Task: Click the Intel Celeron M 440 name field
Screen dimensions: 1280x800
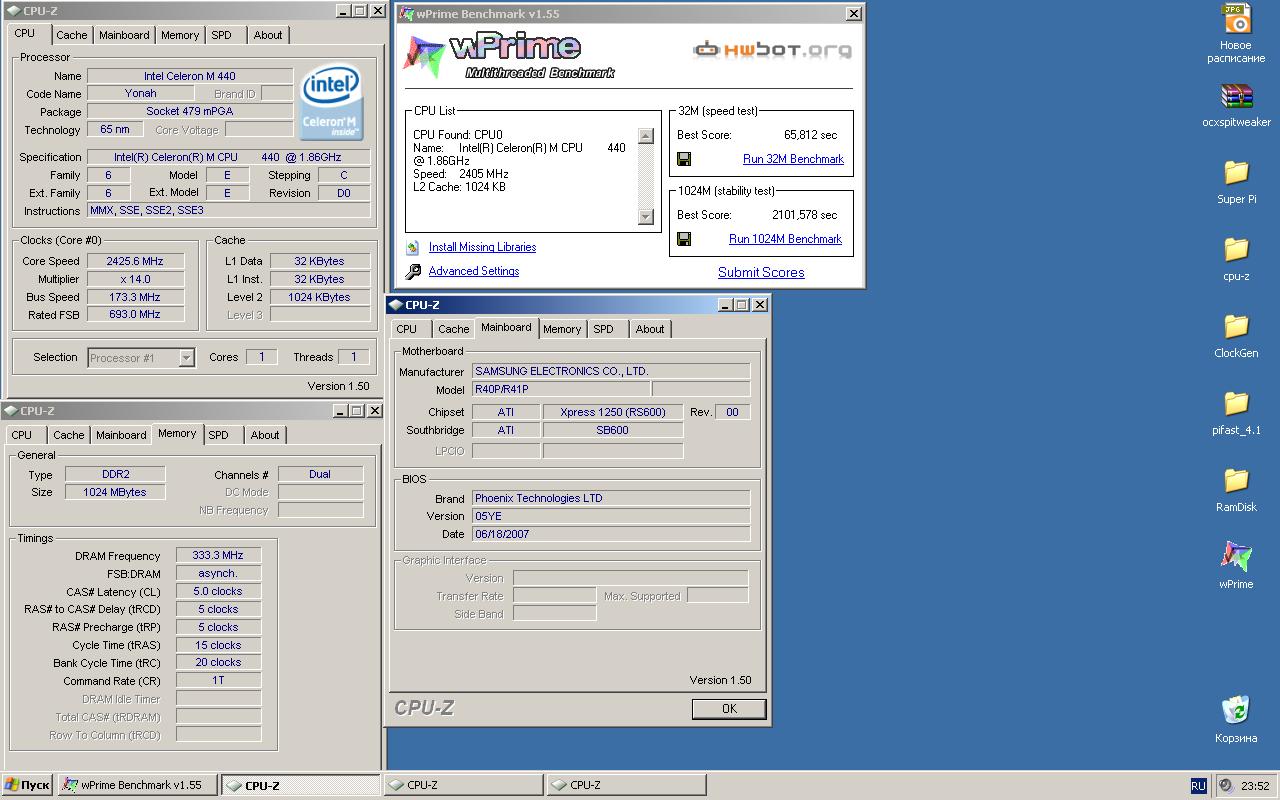Action: (x=190, y=76)
